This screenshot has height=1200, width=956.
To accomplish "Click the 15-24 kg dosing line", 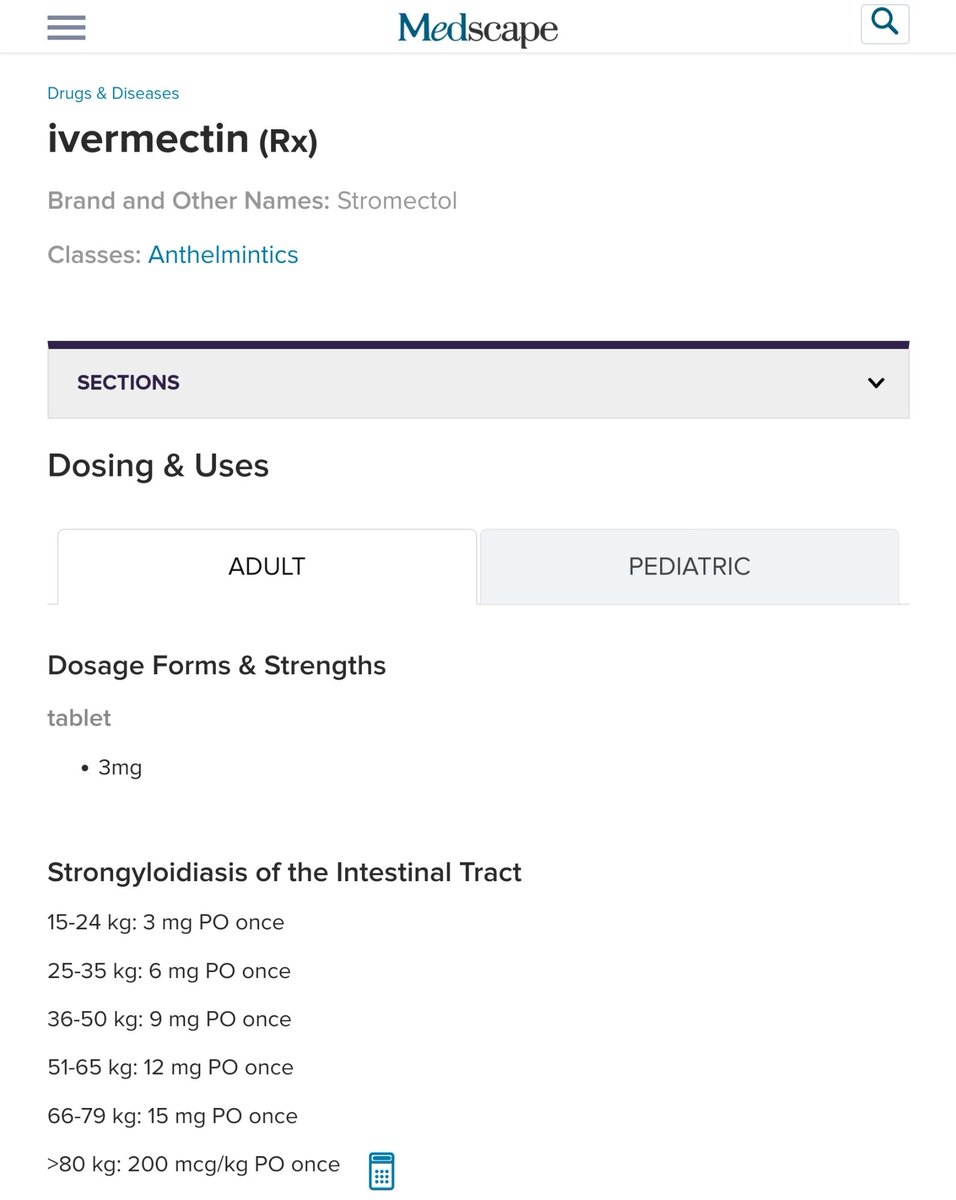I will 166,922.
